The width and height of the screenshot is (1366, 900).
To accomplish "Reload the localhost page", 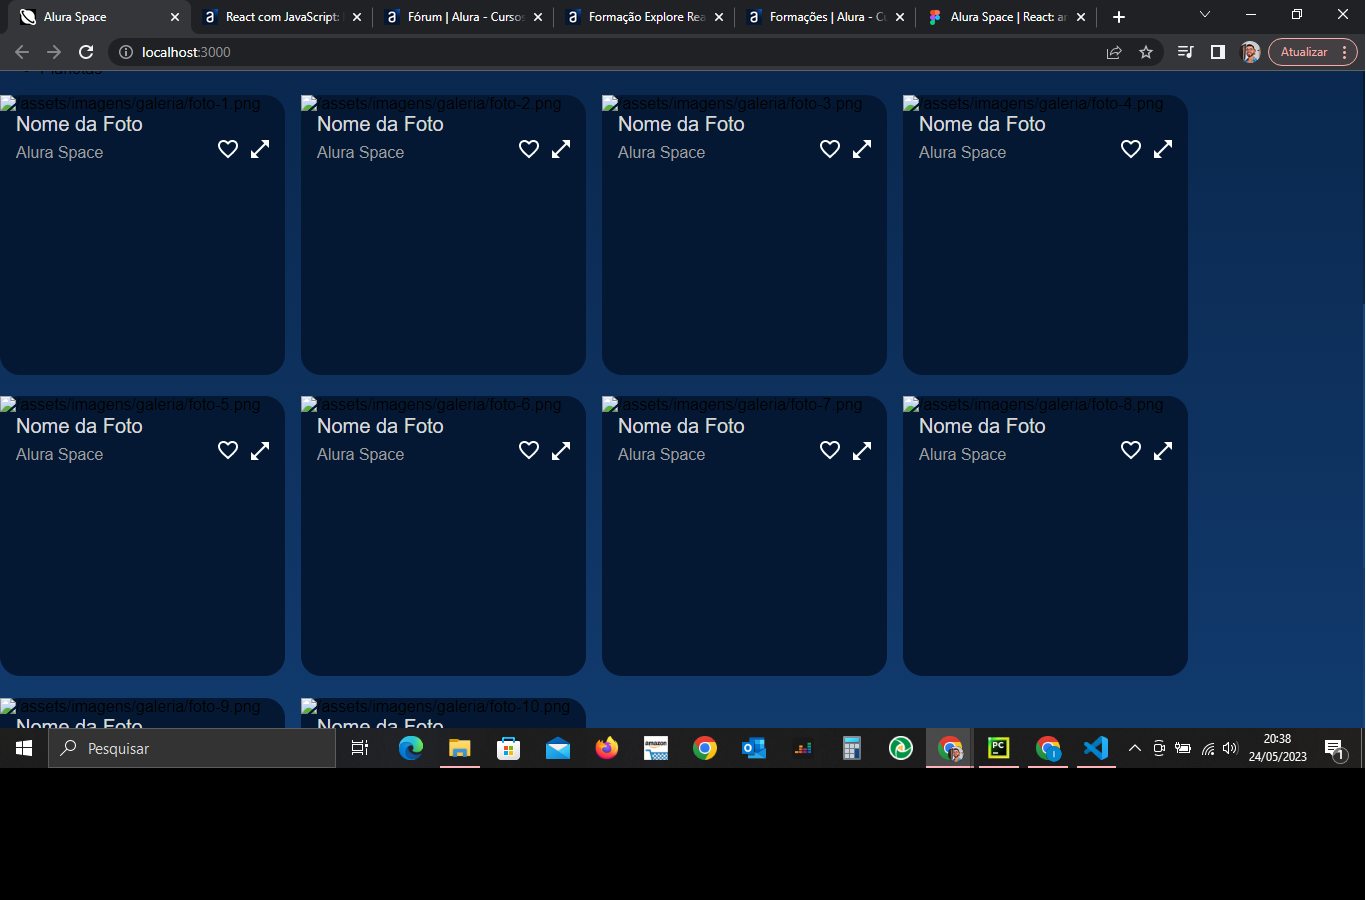I will (x=86, y=52).
